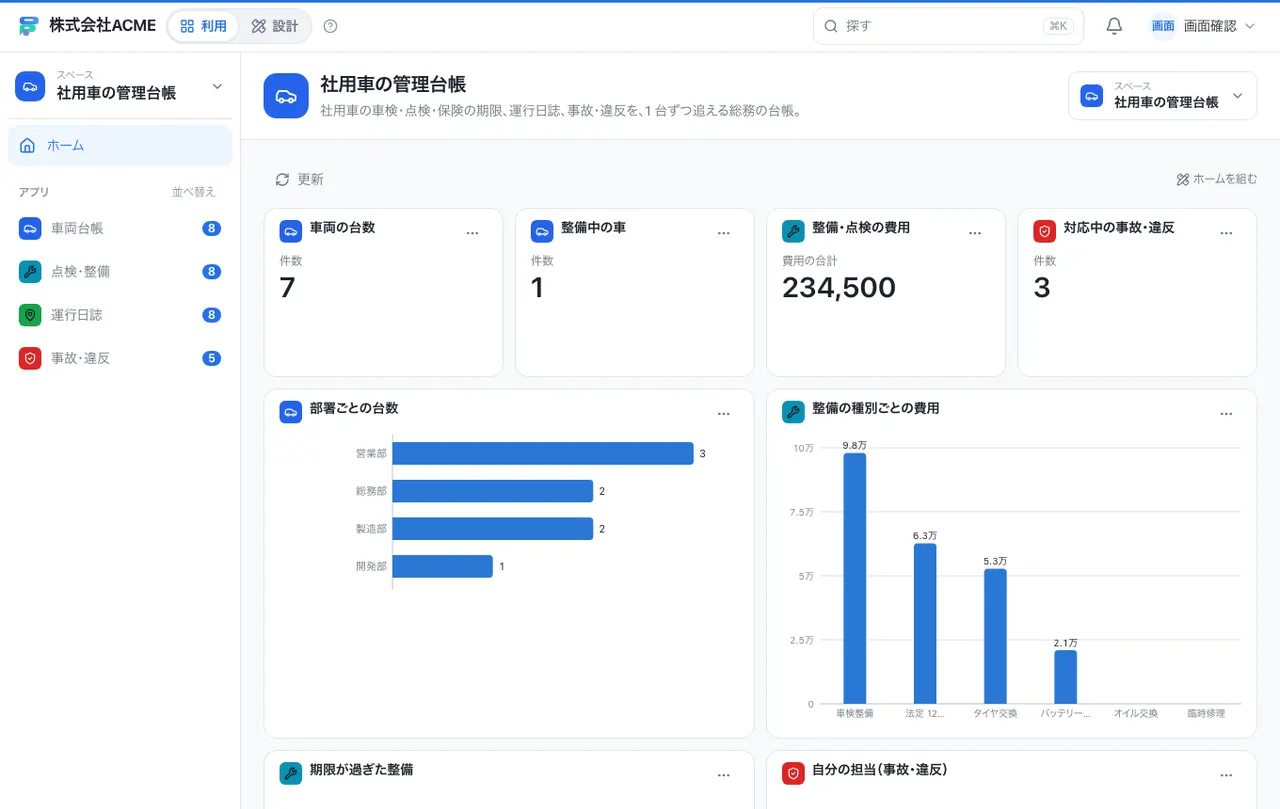Click 並べ替え to reorder apps
Viewport: 1280px width, 809px height.
193,192
